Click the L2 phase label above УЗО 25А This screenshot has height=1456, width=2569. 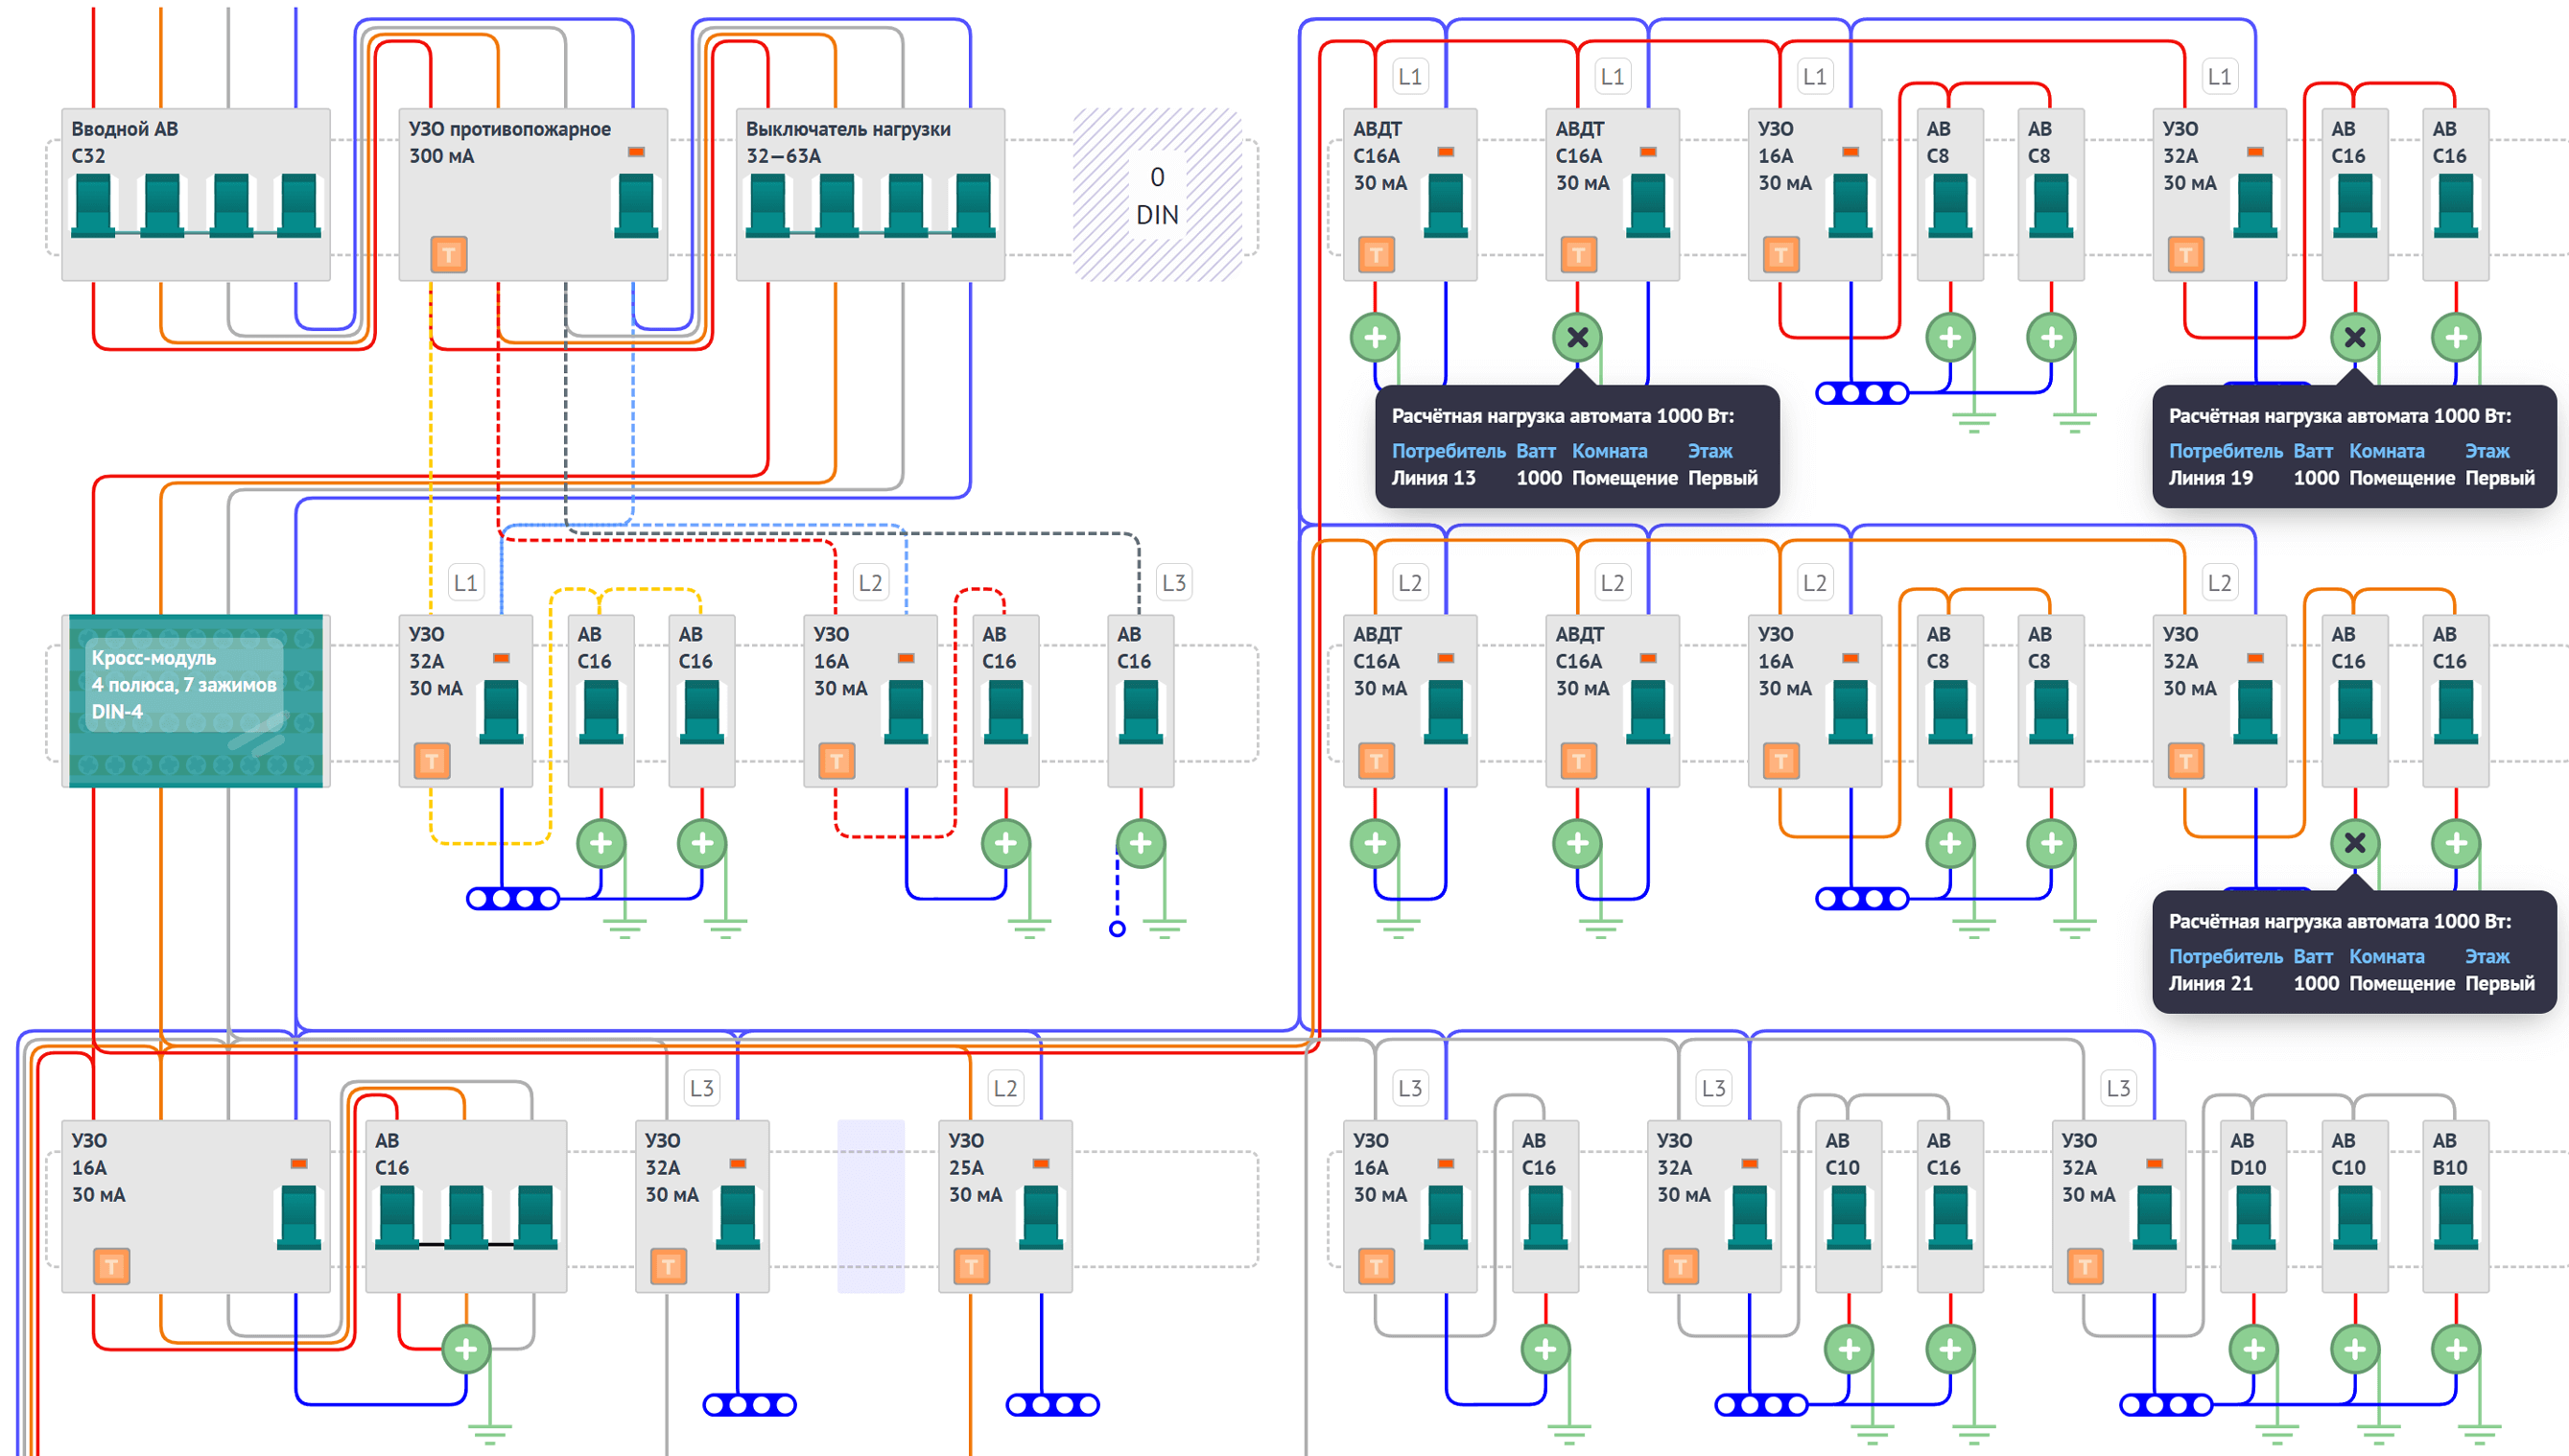[x=1004, y=1088]
